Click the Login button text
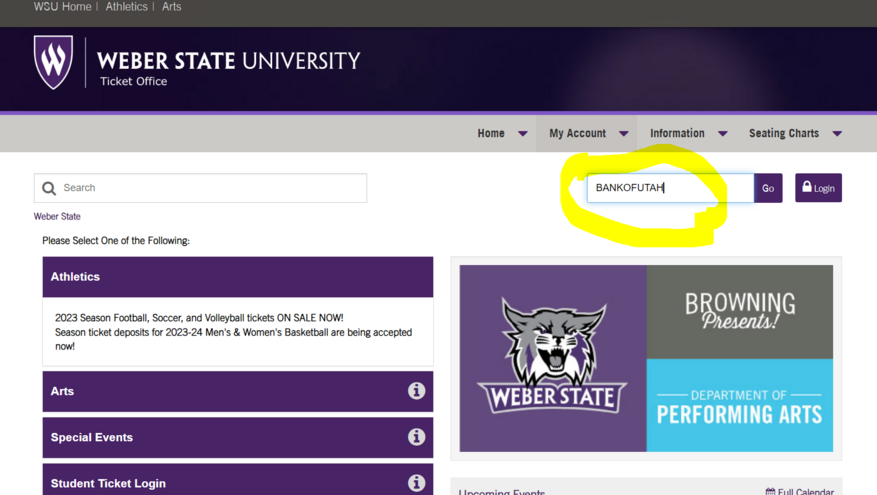Screen dimensions: 877x495 (824, 188)
